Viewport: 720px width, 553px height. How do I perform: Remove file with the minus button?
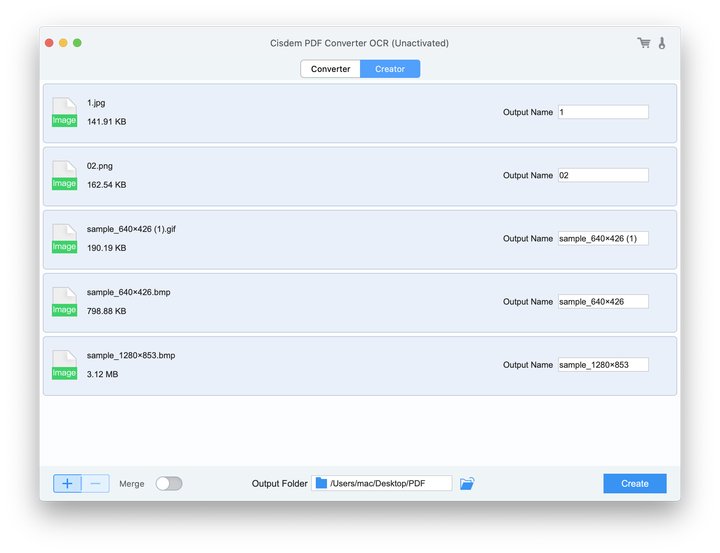(x=95, y=483)
